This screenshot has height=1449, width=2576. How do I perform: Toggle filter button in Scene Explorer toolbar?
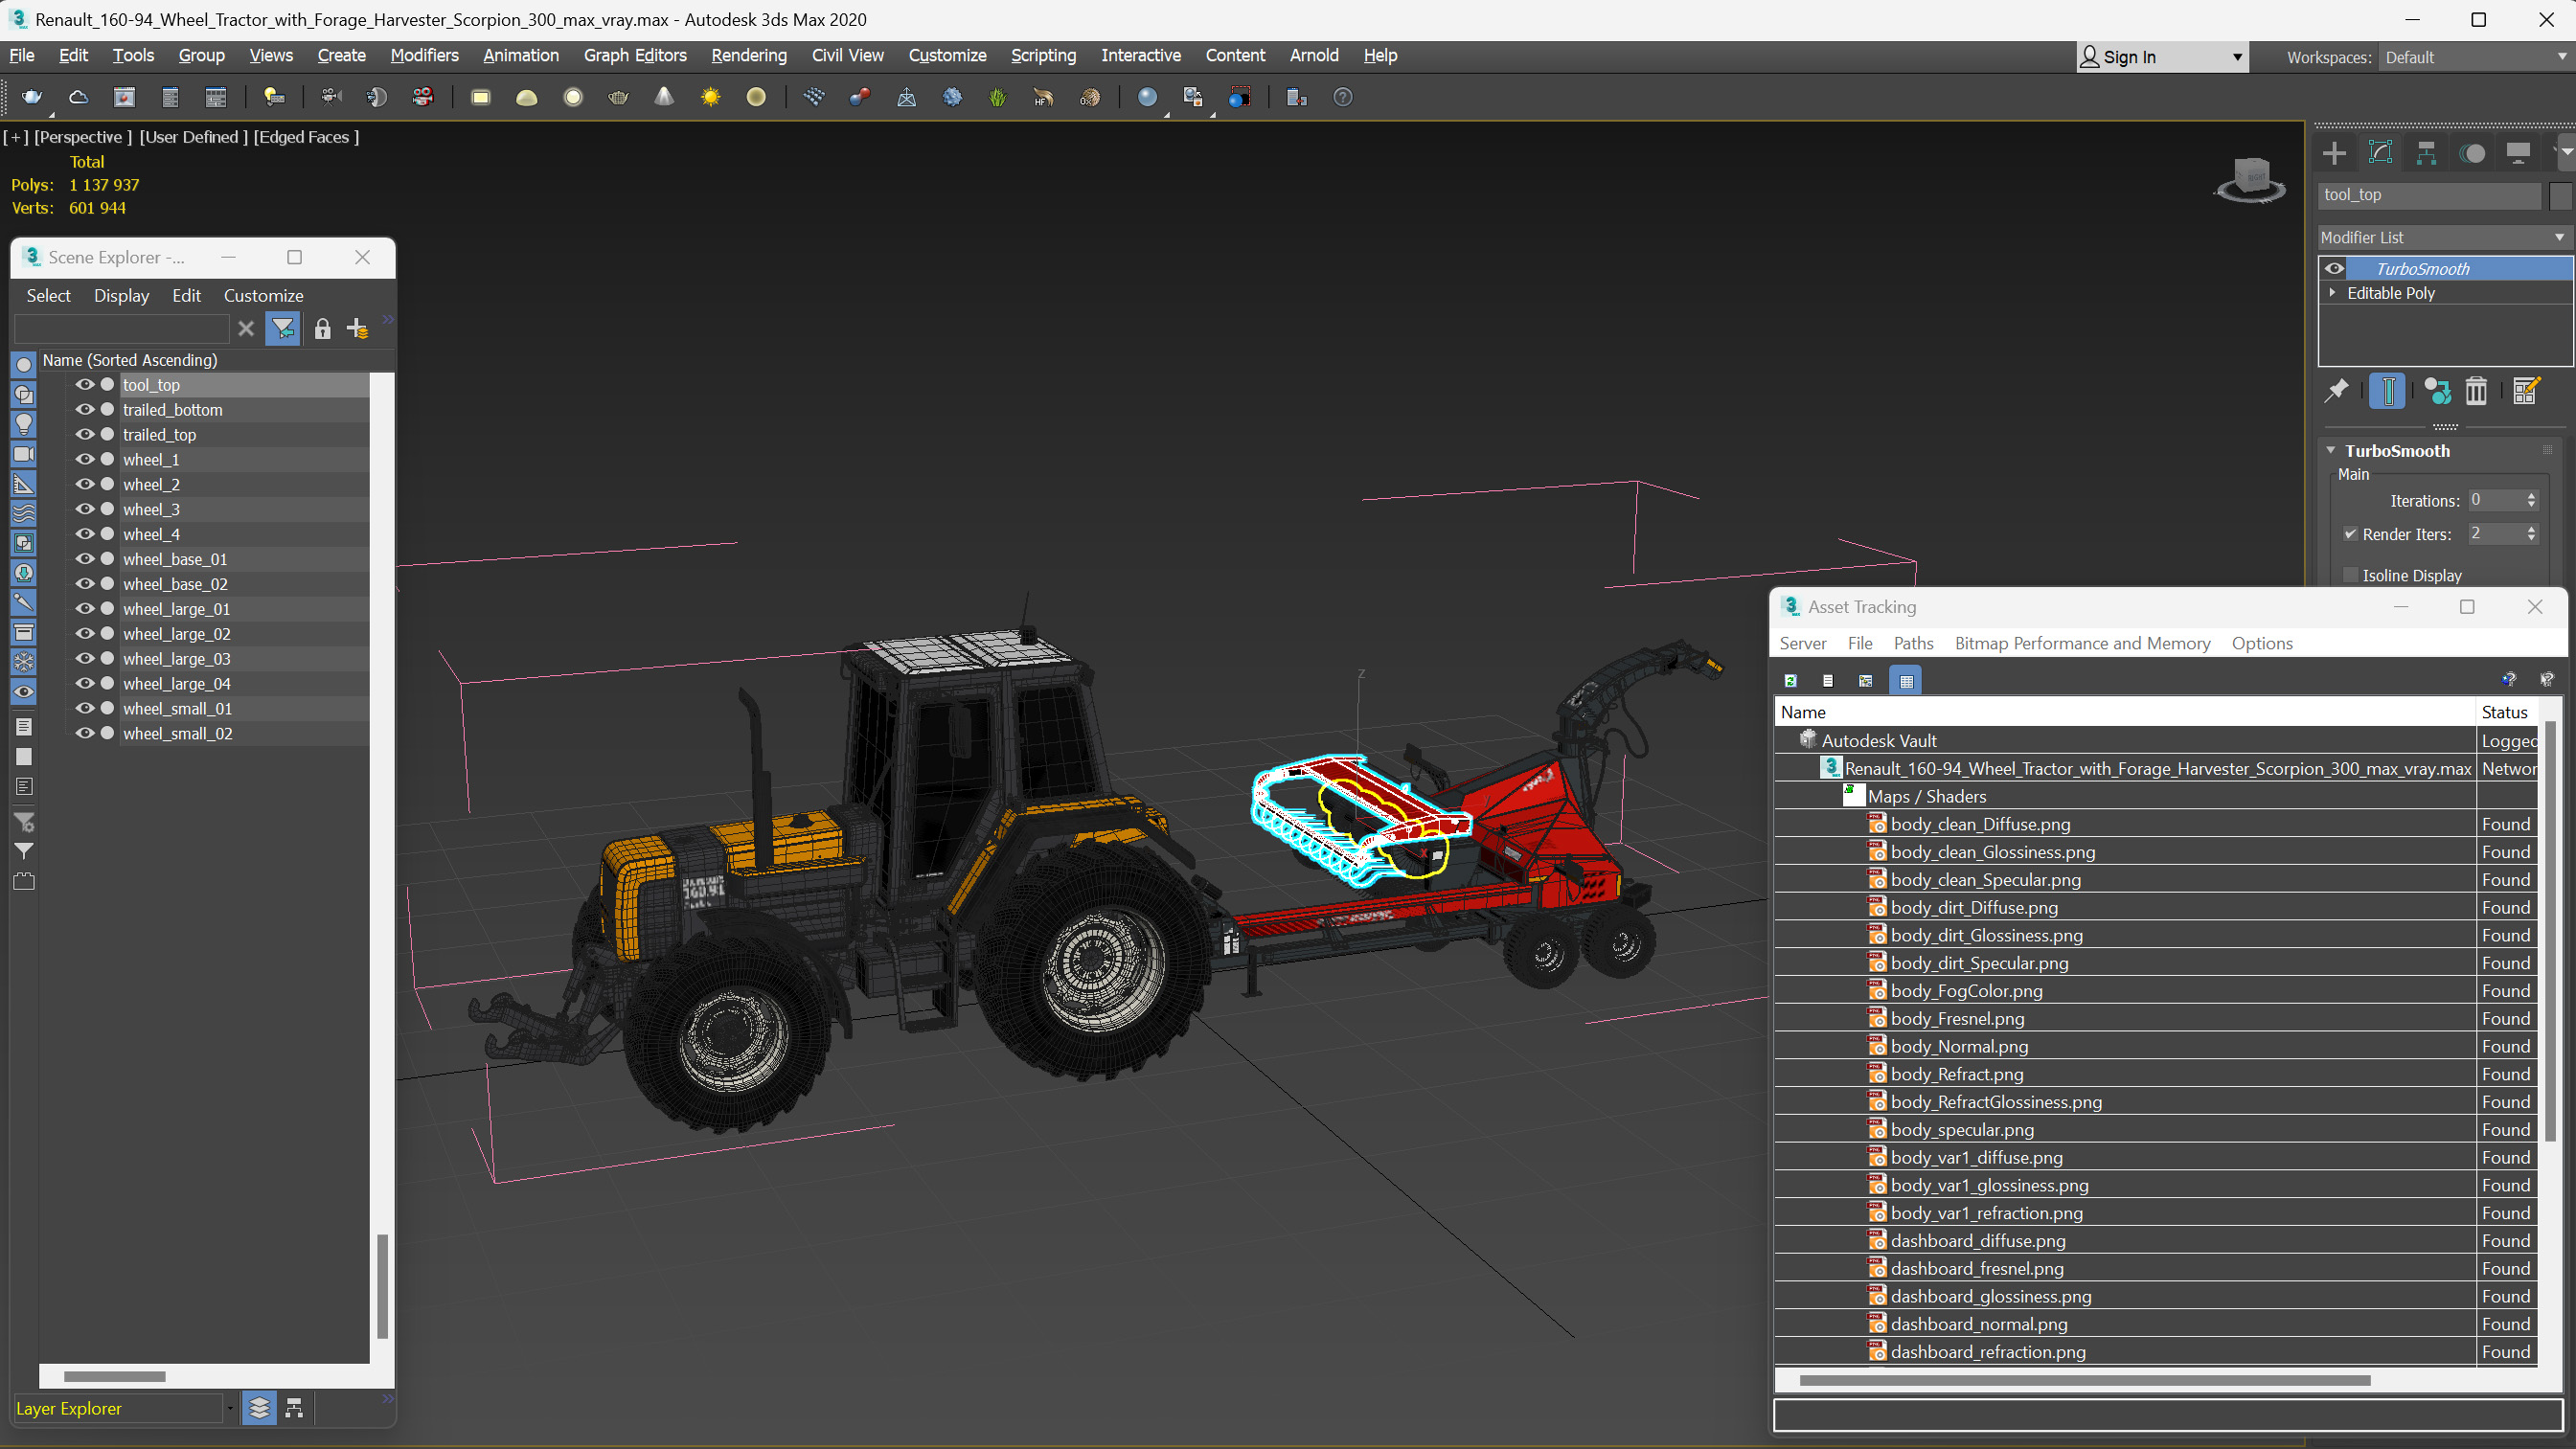[283, 329]
